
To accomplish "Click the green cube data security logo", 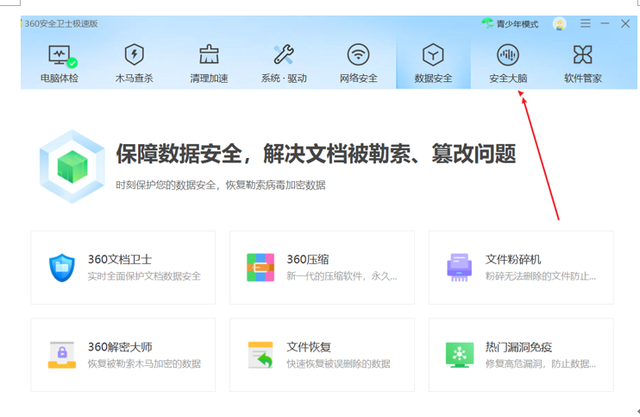I will coord(73,166).
